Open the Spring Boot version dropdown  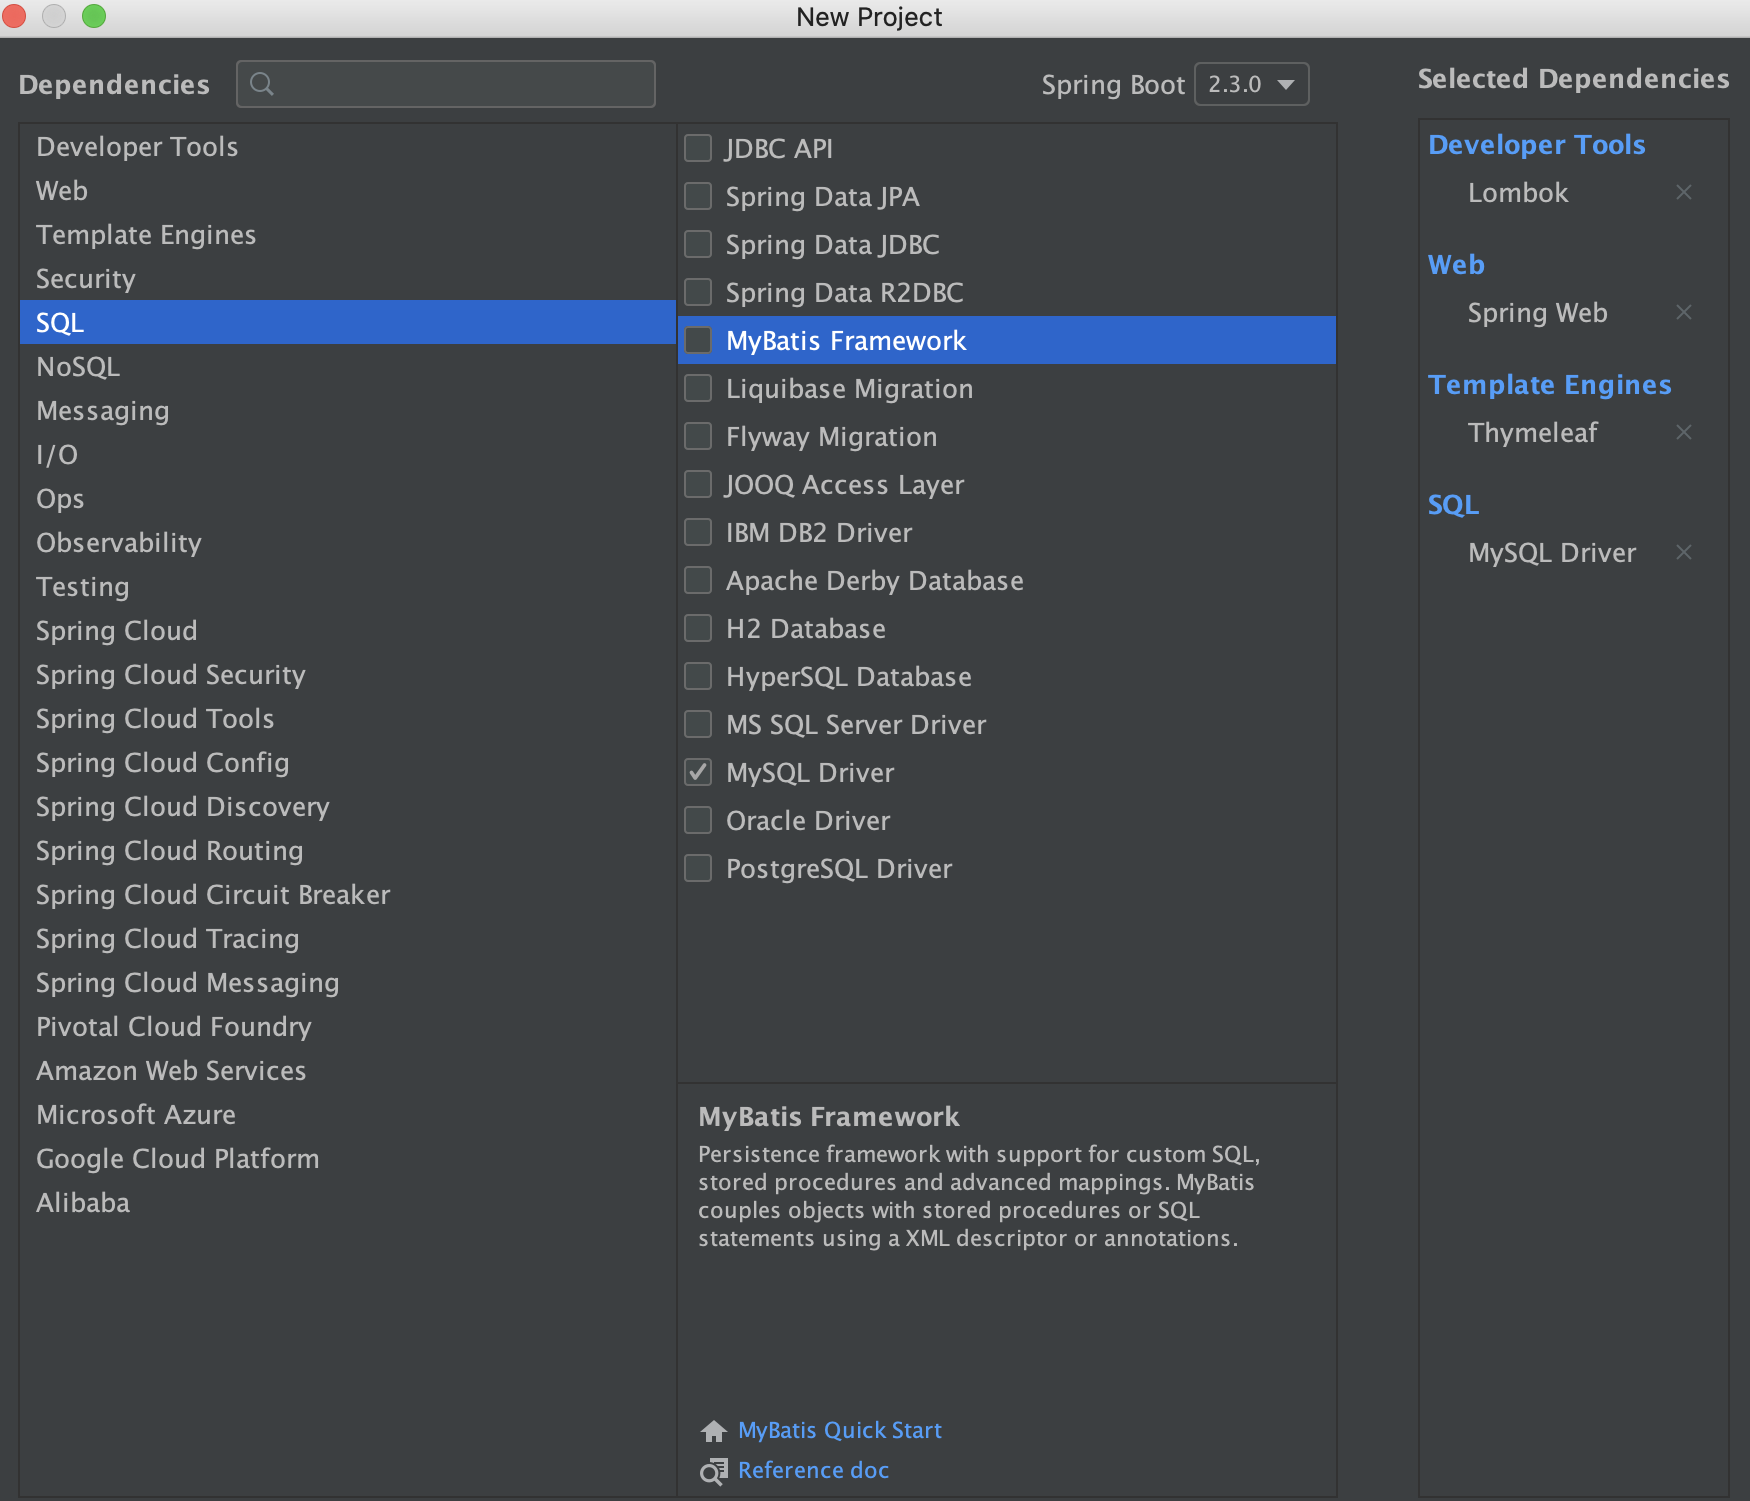pos(1252,84)
